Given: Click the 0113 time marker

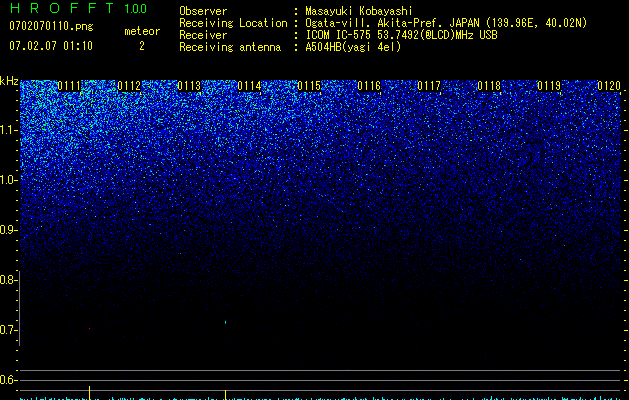Looking at the screenshot, I should click(189, 86).
